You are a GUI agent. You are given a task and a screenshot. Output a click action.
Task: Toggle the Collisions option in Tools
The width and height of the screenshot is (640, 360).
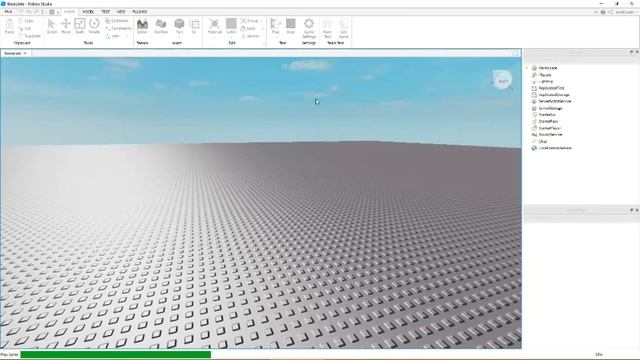click(117, 21)
